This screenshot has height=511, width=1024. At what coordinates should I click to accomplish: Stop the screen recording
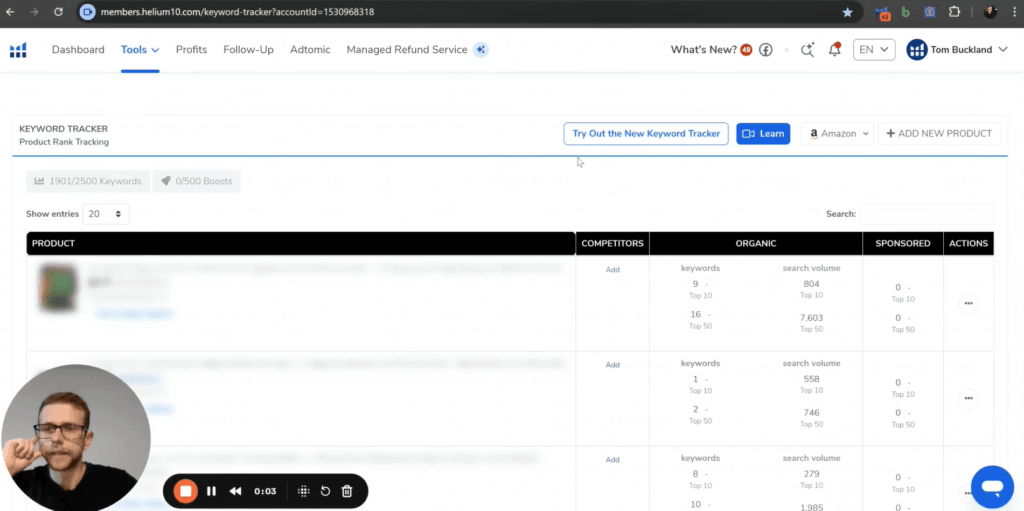click(x=186, y=491)
